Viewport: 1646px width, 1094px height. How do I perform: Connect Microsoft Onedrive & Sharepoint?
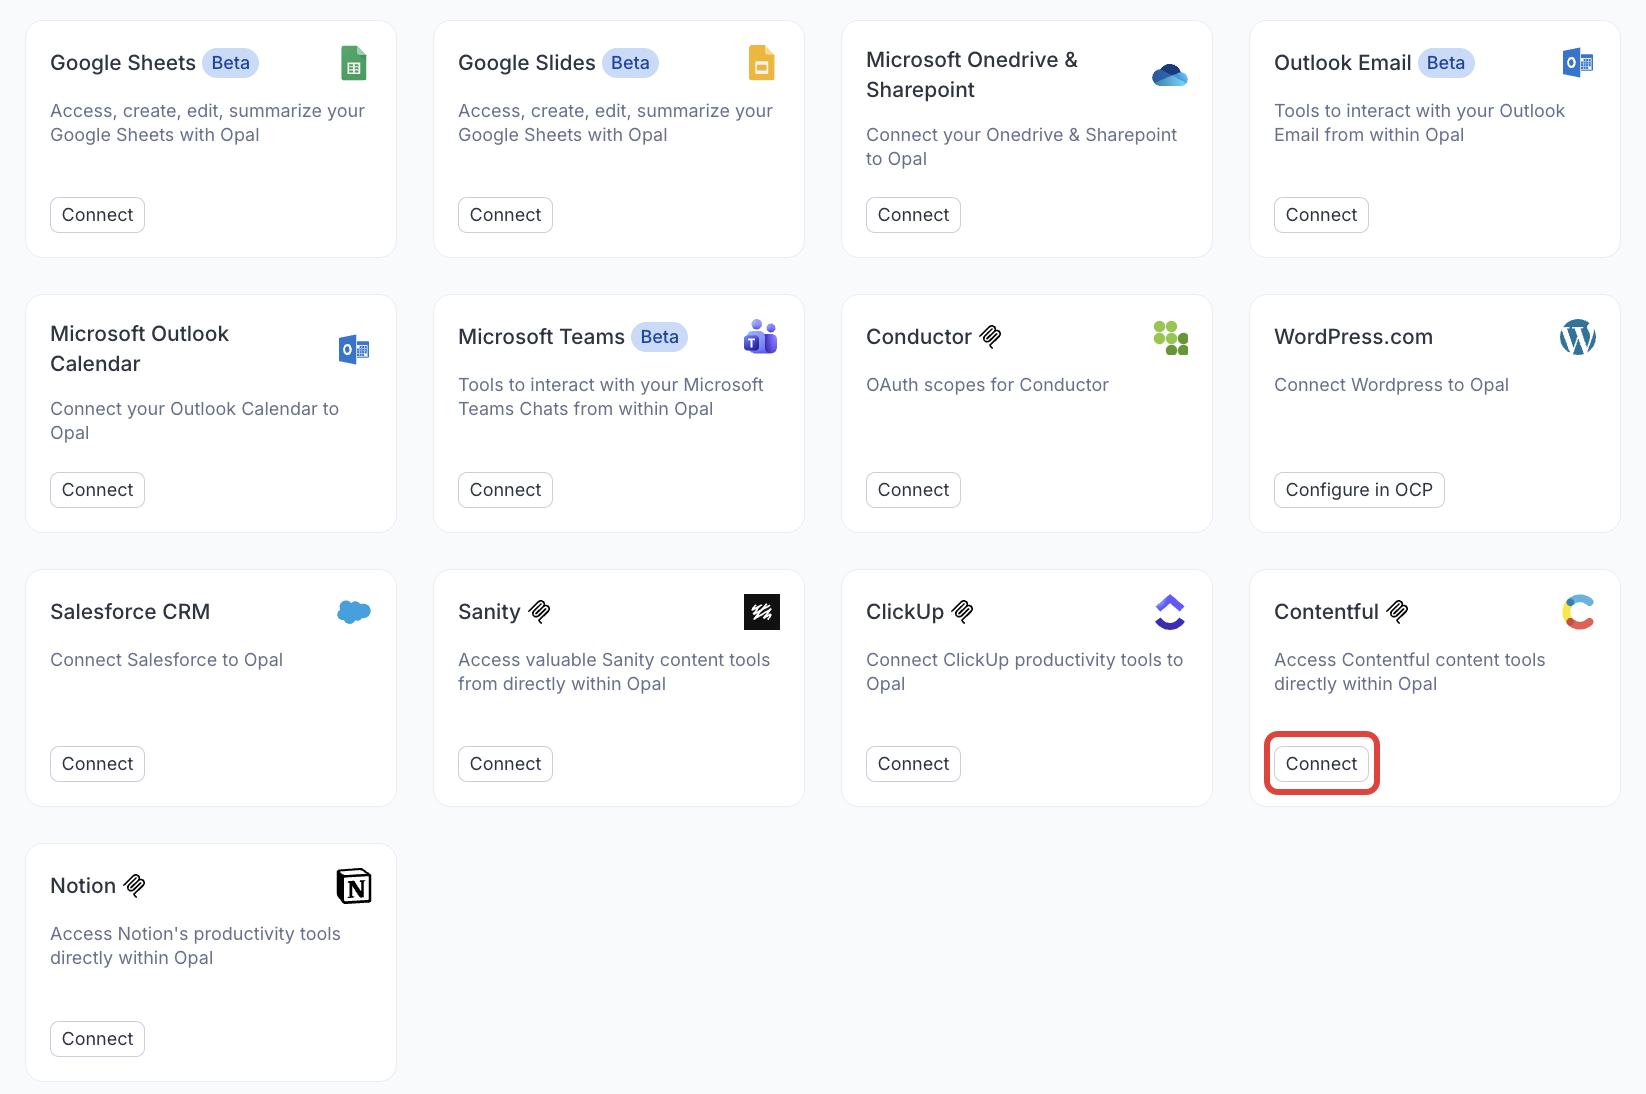[914, 215]
